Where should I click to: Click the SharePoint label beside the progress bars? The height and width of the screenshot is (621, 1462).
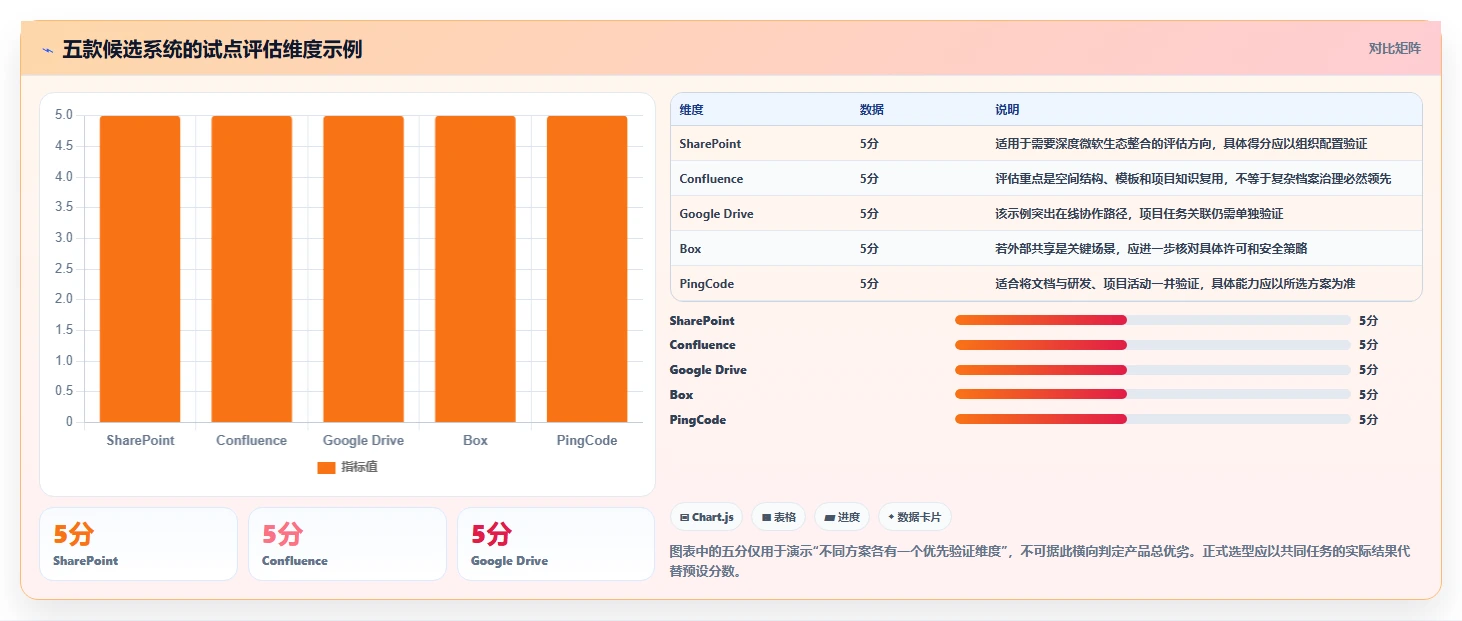702,320
